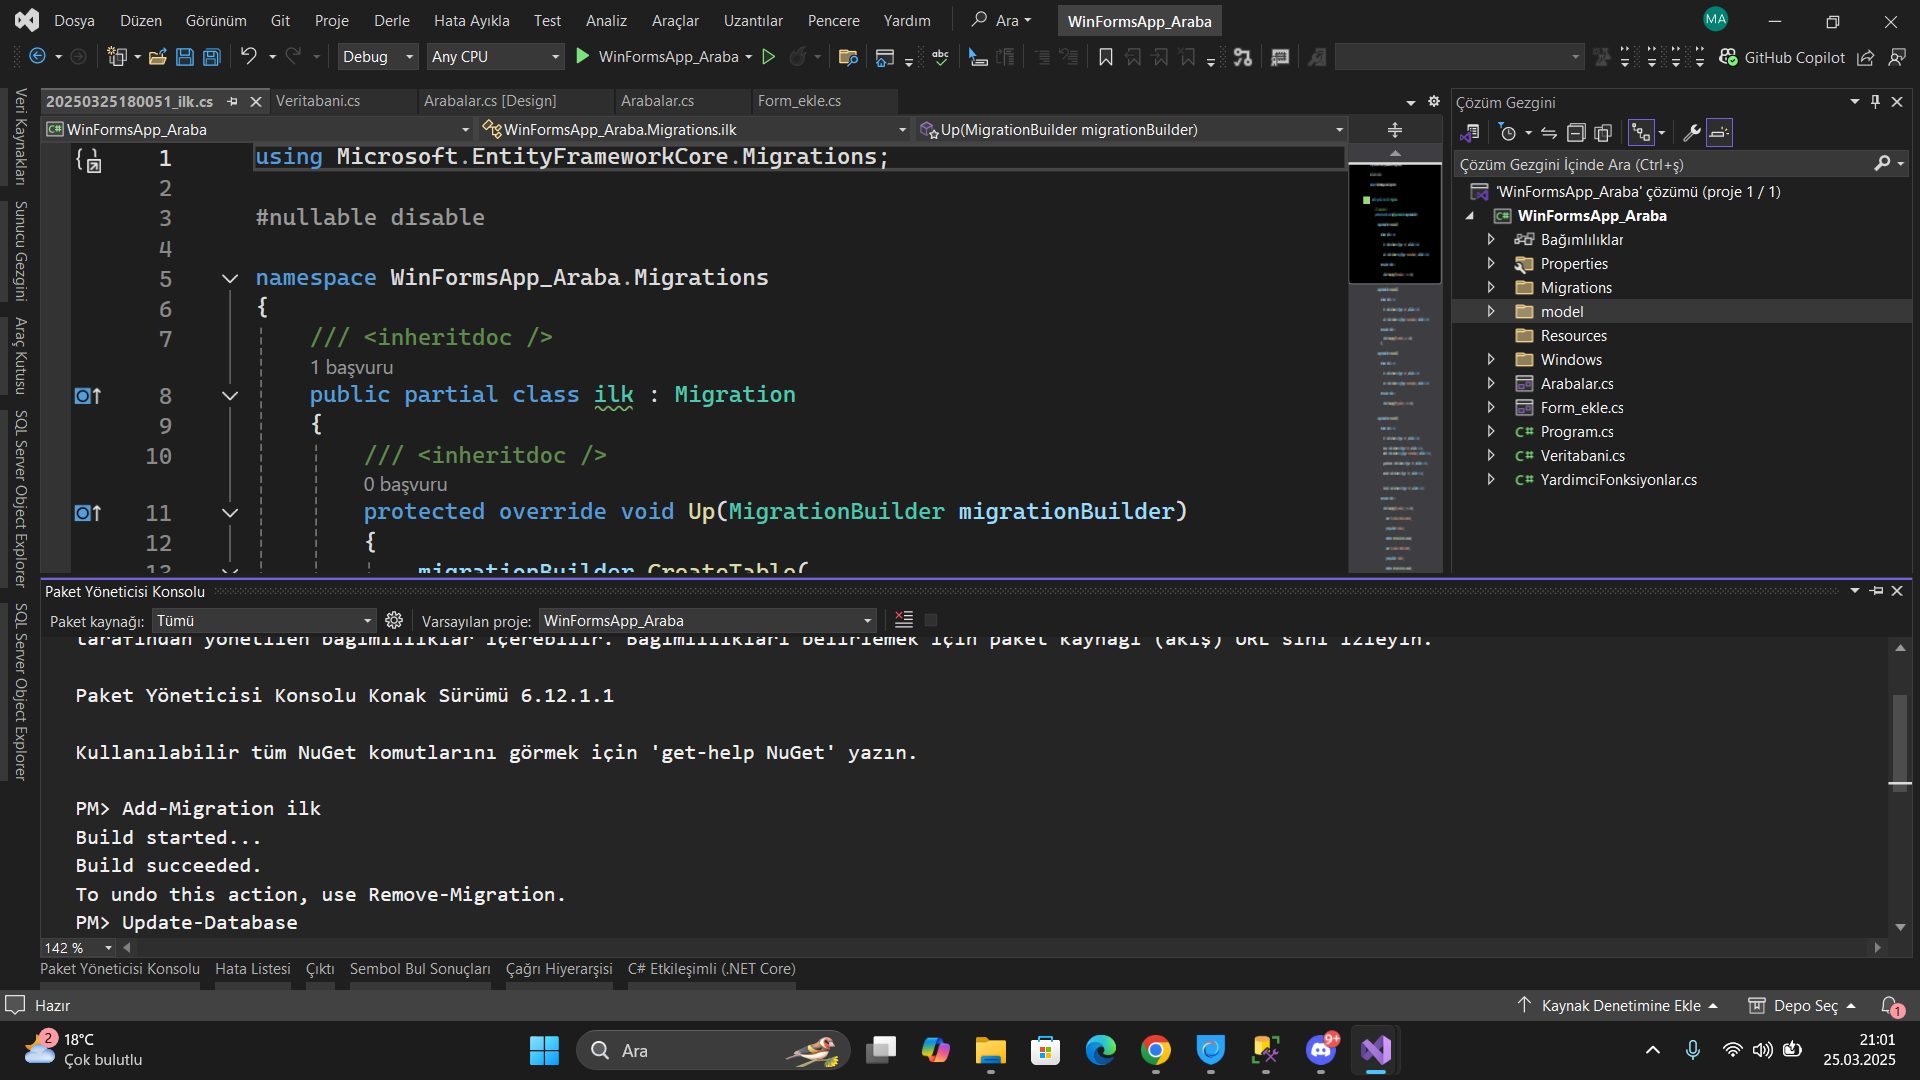Toggle Preview Selected Items button
Image resolution: width=1920 pixels, height=1080 pixels.
[1719, 133]
